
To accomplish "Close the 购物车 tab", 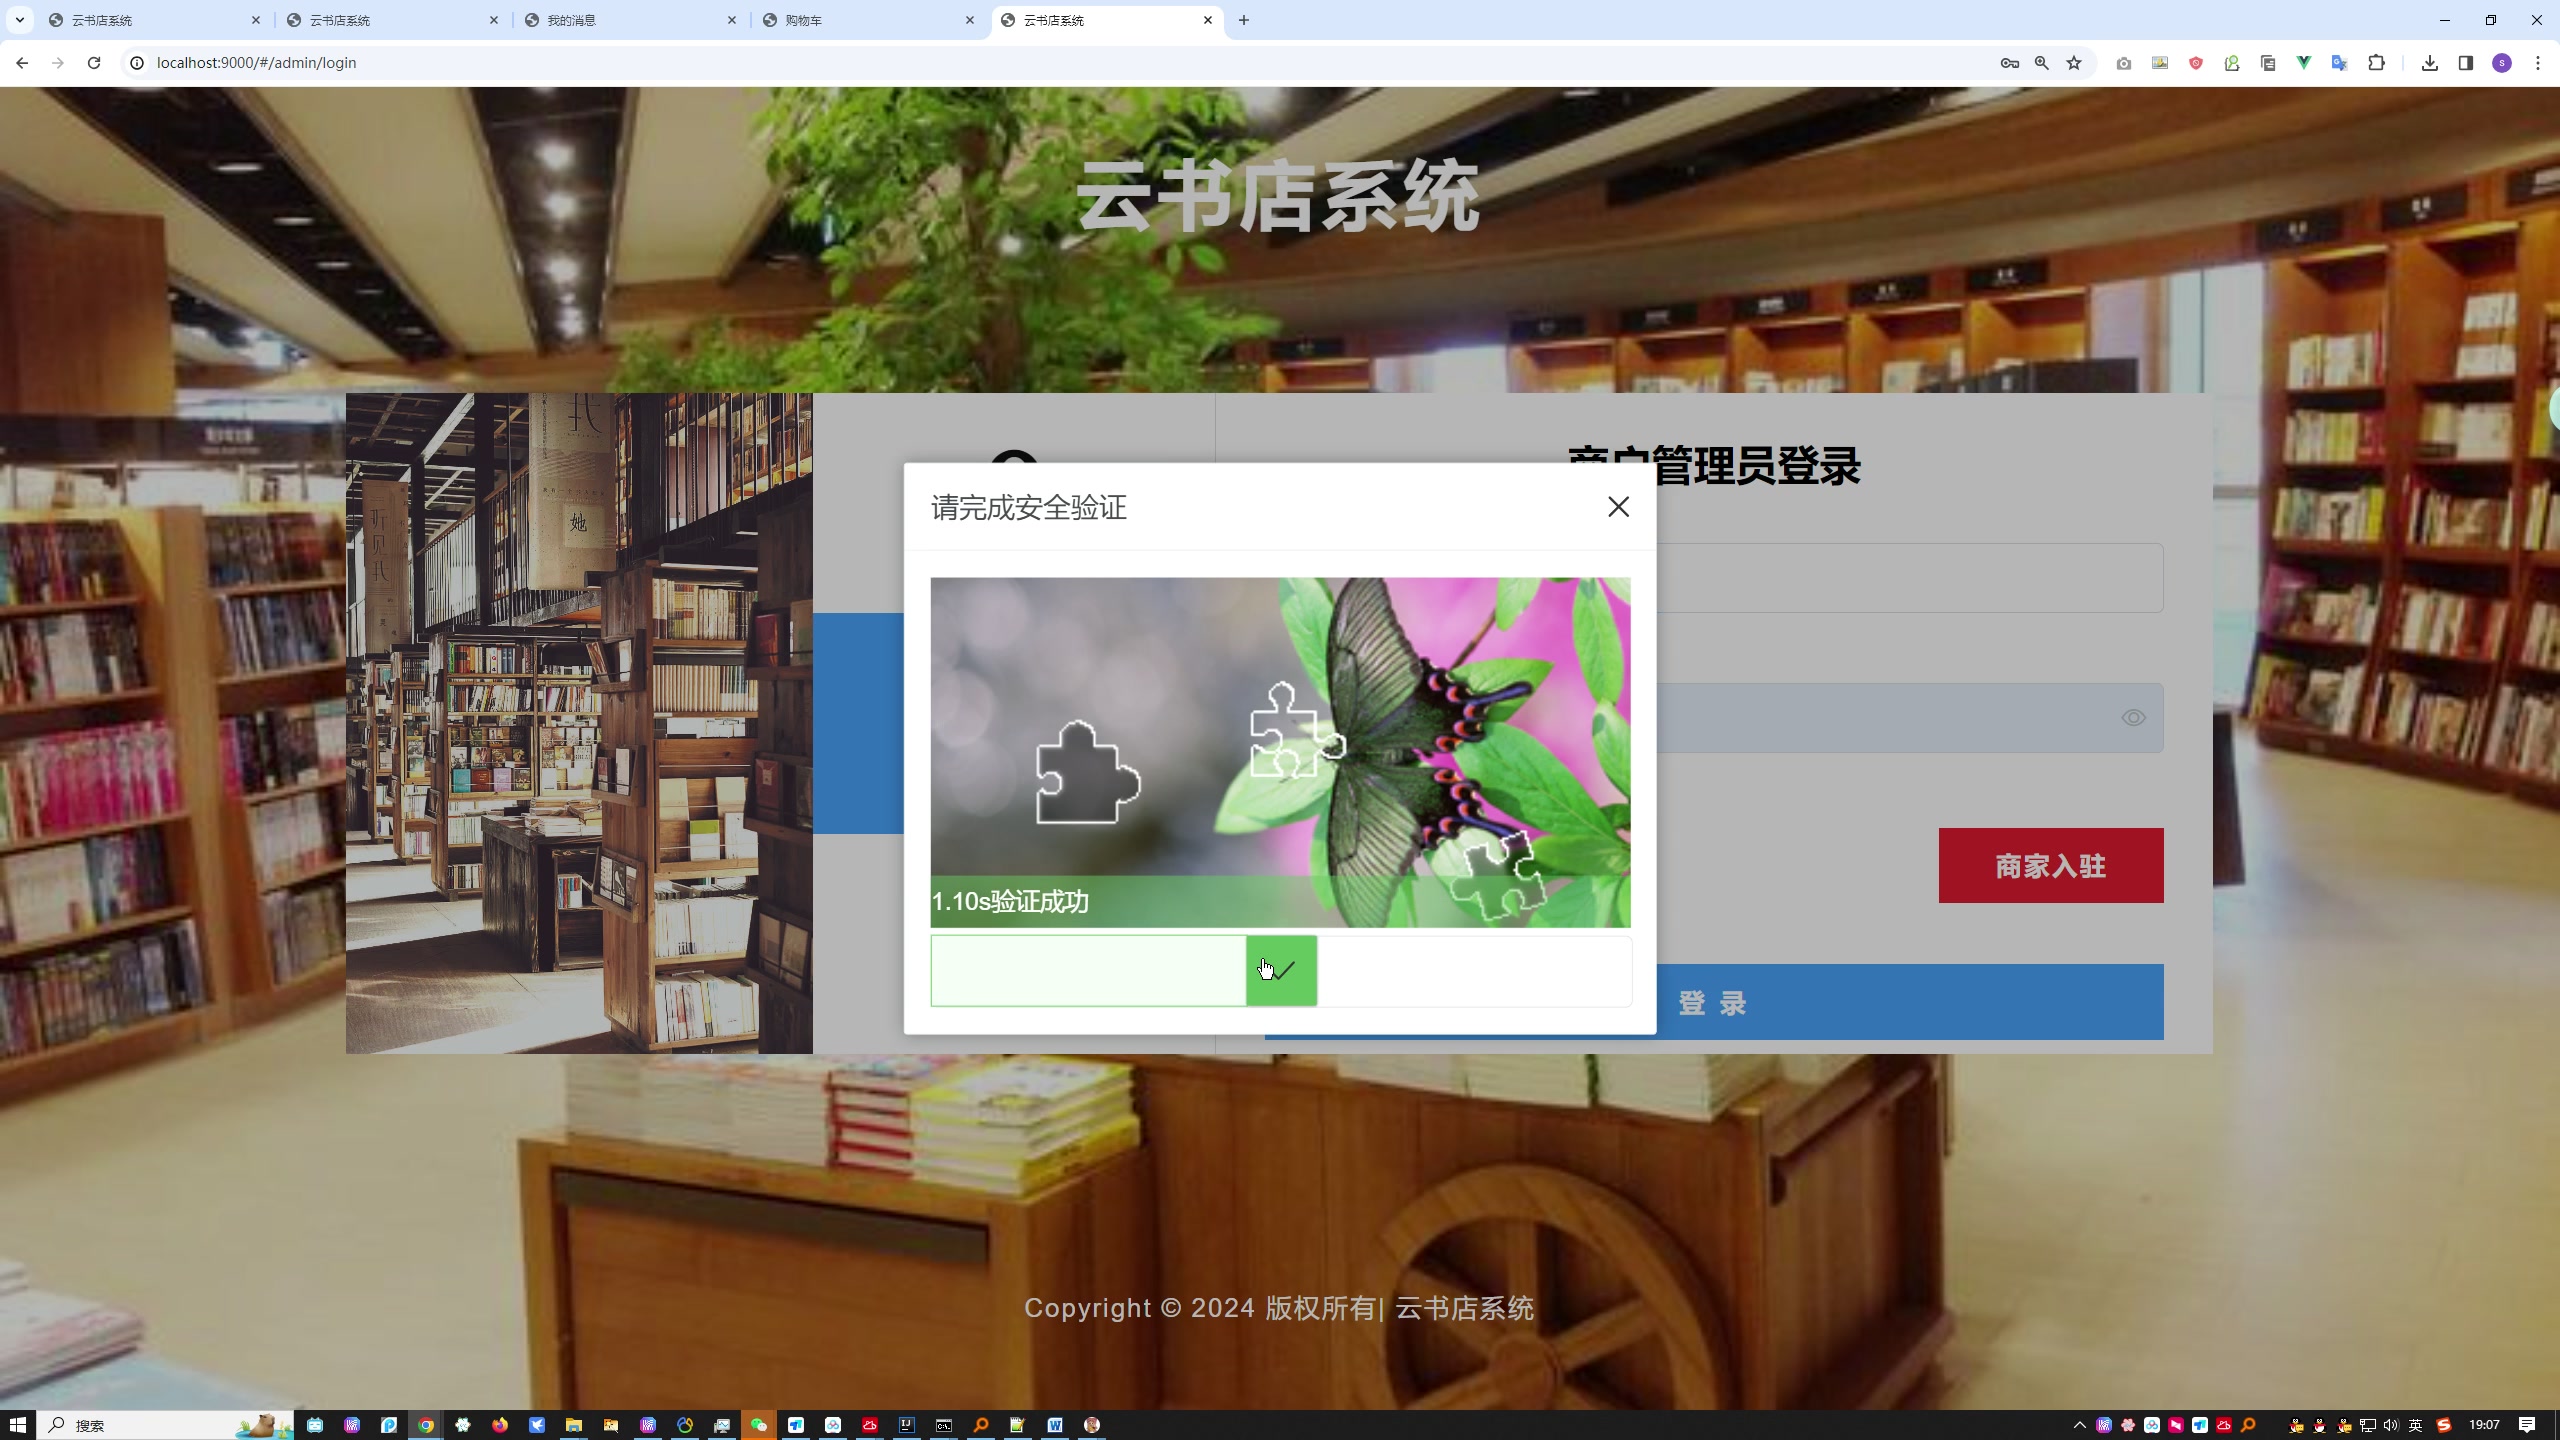I will 969,20.
